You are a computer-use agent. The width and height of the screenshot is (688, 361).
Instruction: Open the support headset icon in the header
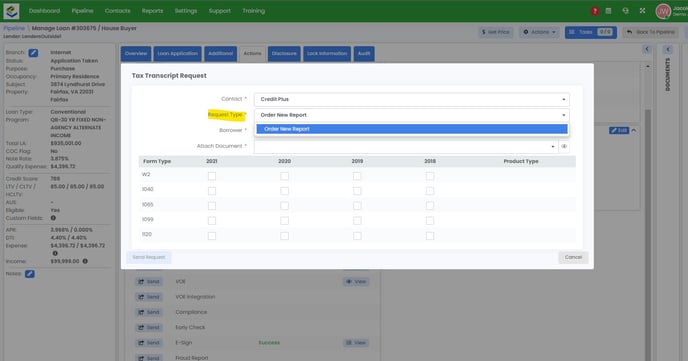tap(625, 11)
